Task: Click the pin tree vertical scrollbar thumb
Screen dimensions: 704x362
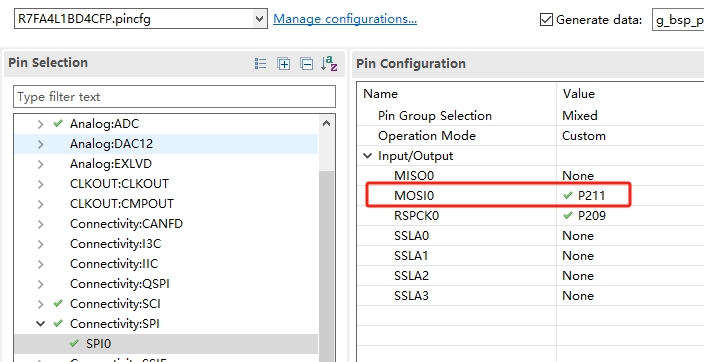Action: [326, 265]
